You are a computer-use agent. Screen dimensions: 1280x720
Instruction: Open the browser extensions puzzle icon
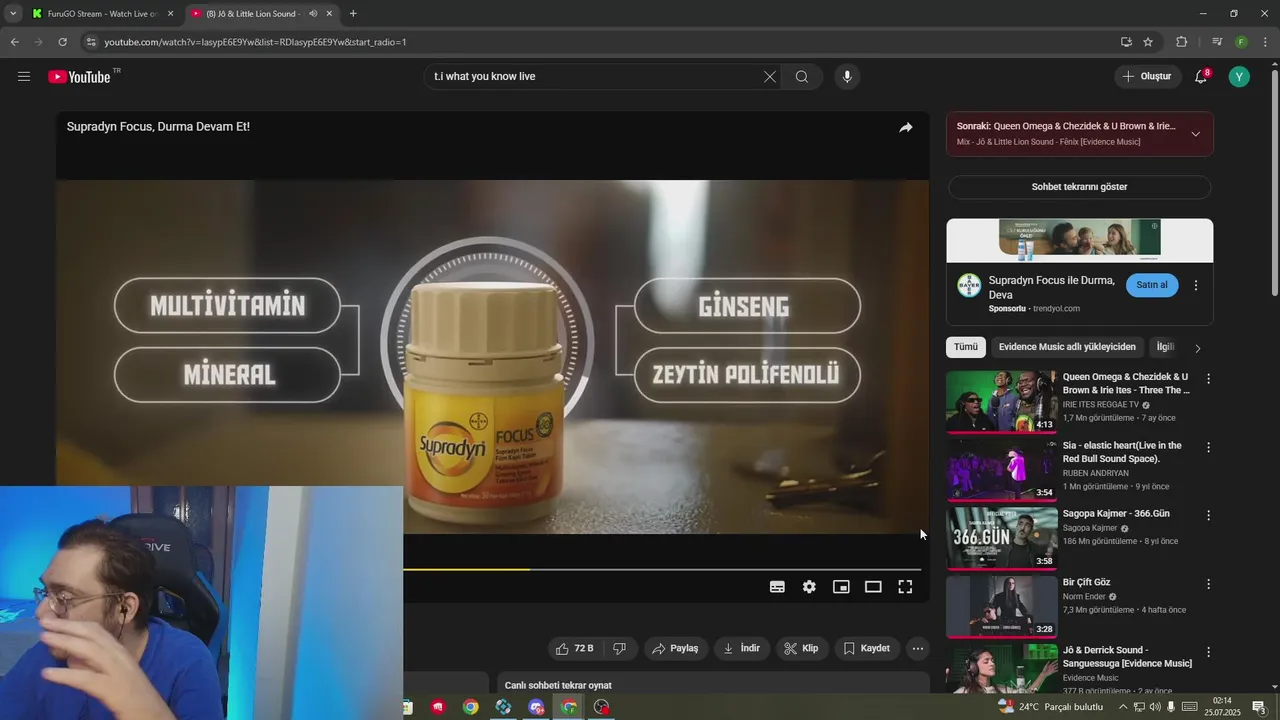pyautogui.click(x=1182, y=42)
